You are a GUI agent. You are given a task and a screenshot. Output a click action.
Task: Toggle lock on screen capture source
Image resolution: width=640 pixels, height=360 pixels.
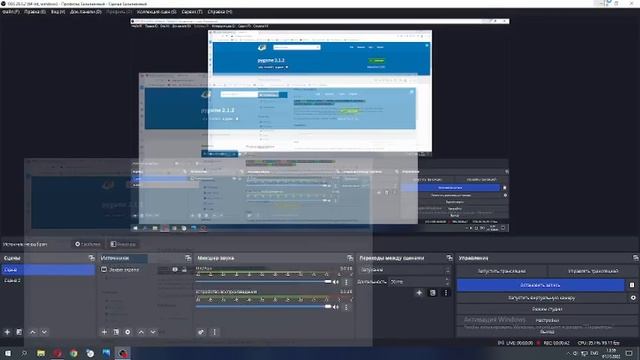tap(184, 269)
